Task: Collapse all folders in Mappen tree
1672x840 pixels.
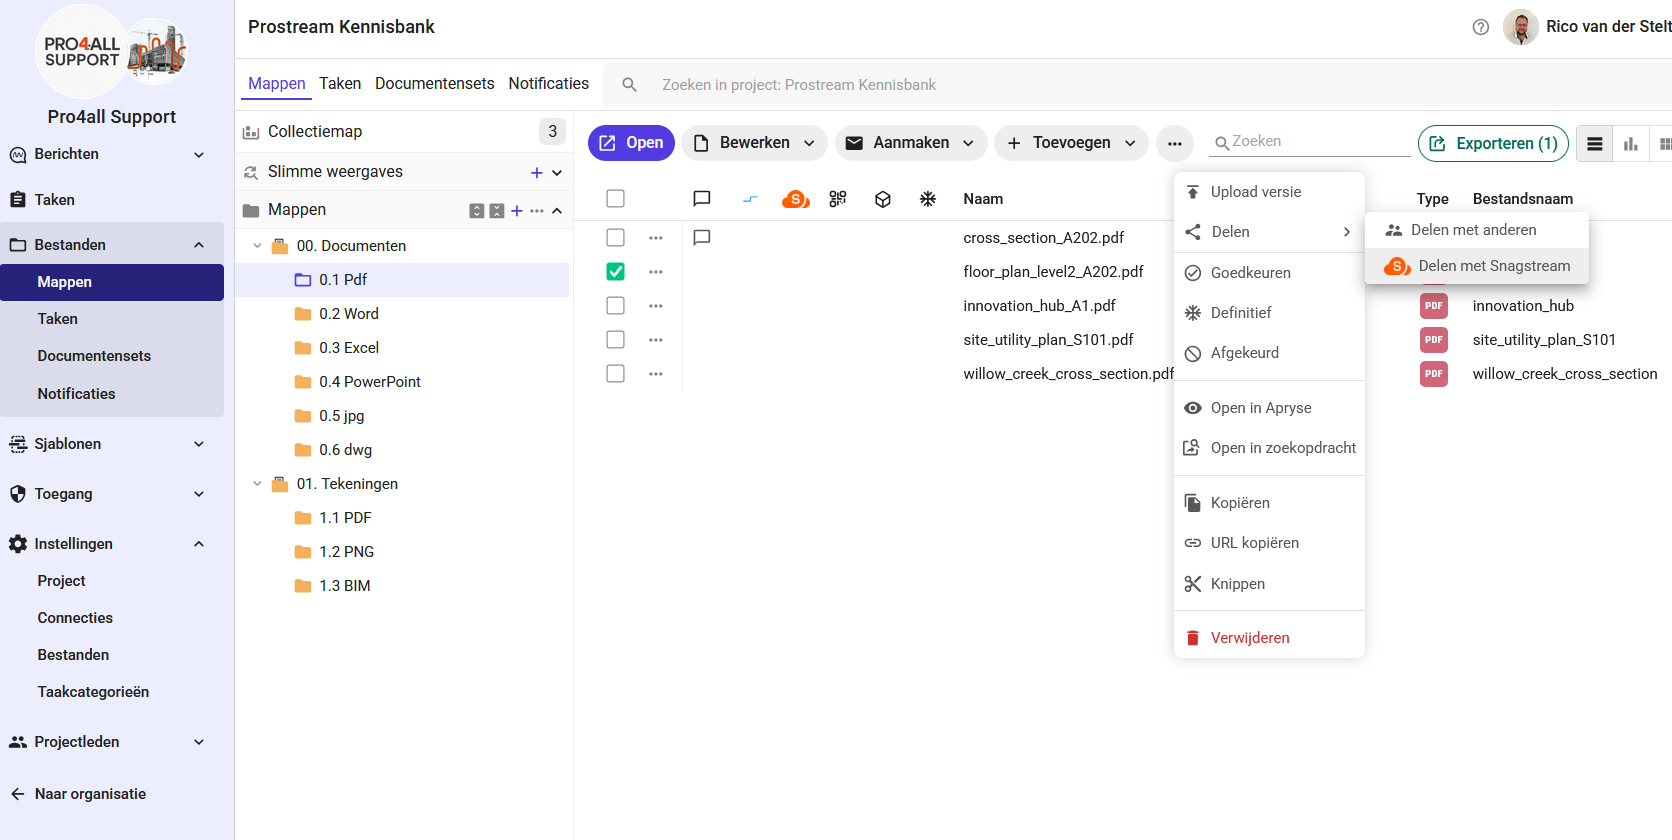Action: 497,211
